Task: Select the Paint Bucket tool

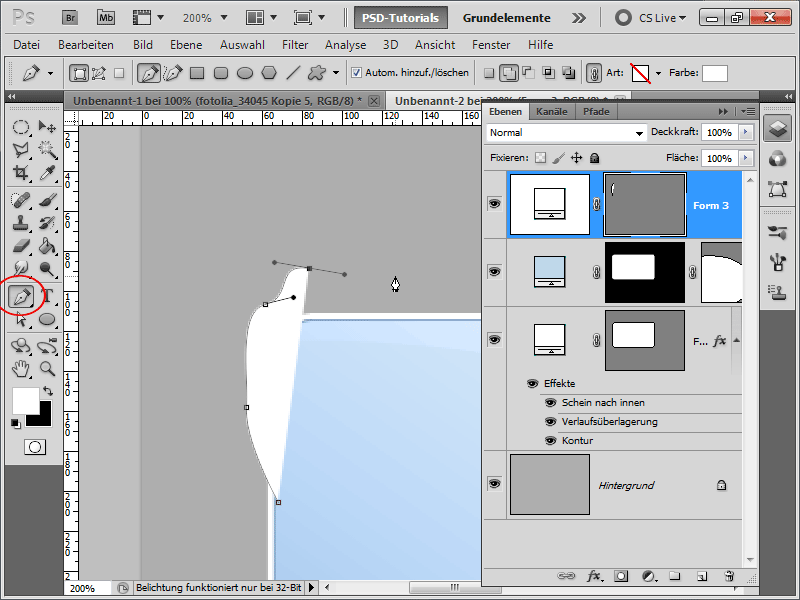Action: pyautogui.click(x=47, y=246)
